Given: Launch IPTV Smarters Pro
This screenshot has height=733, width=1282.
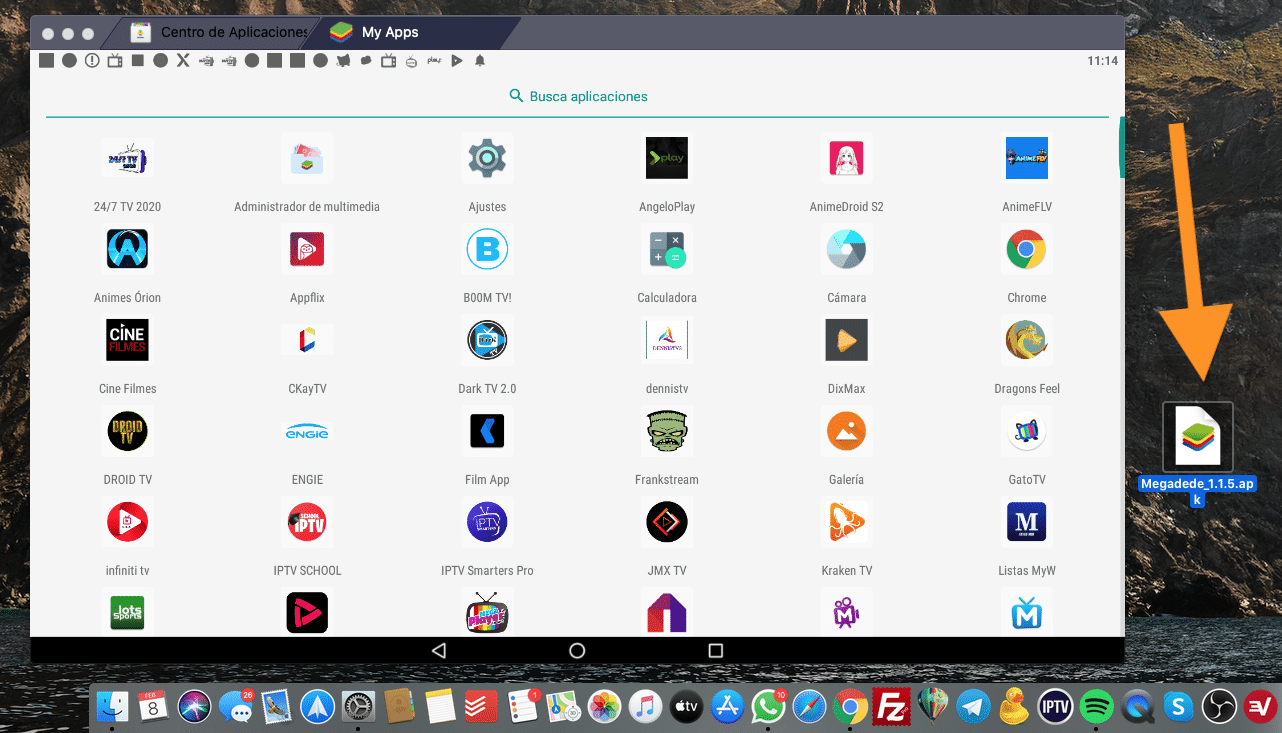Looking at the screenshot, I should click(487, 523).
